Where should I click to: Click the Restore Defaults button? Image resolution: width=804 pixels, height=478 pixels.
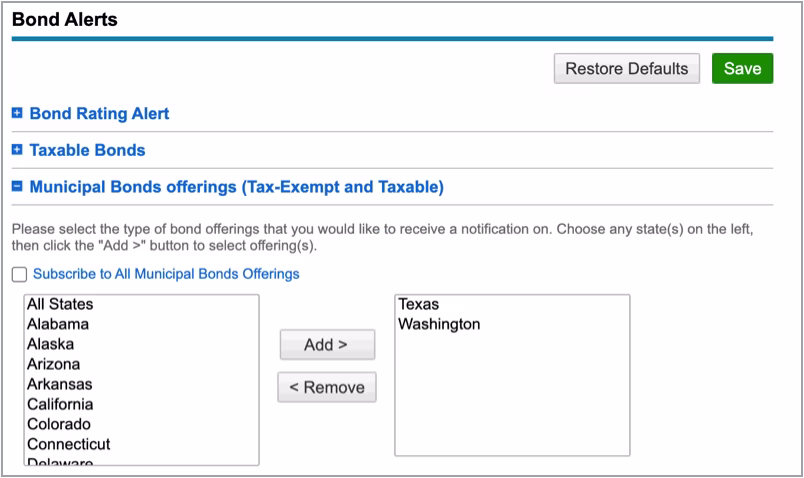click(x=626, y=69)
